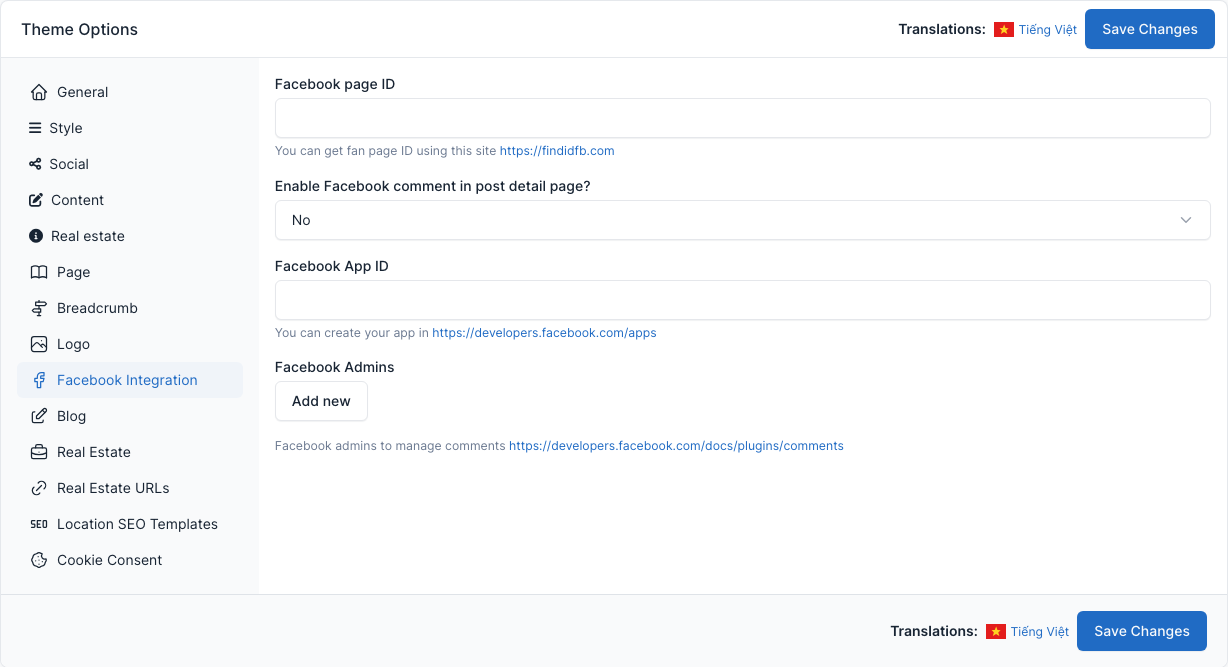Viewport: 1228px width, 667px height.
Task: Click the General home icon
Action: coord(39,92)
